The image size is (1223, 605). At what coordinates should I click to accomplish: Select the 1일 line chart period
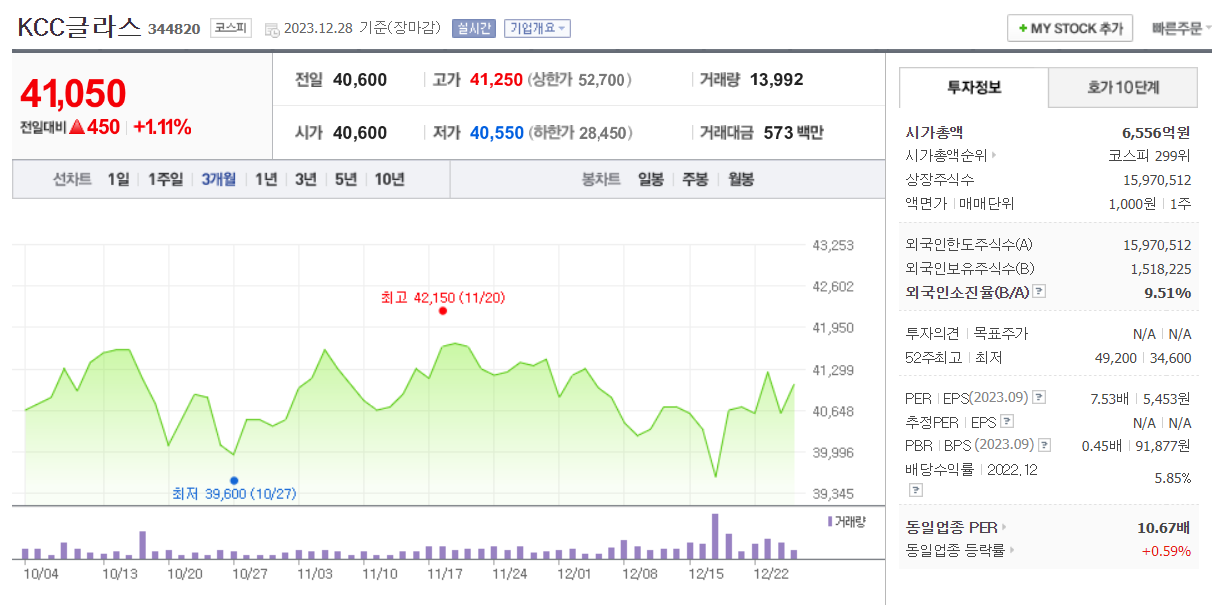pyautogui.click(x=118, y=179)
